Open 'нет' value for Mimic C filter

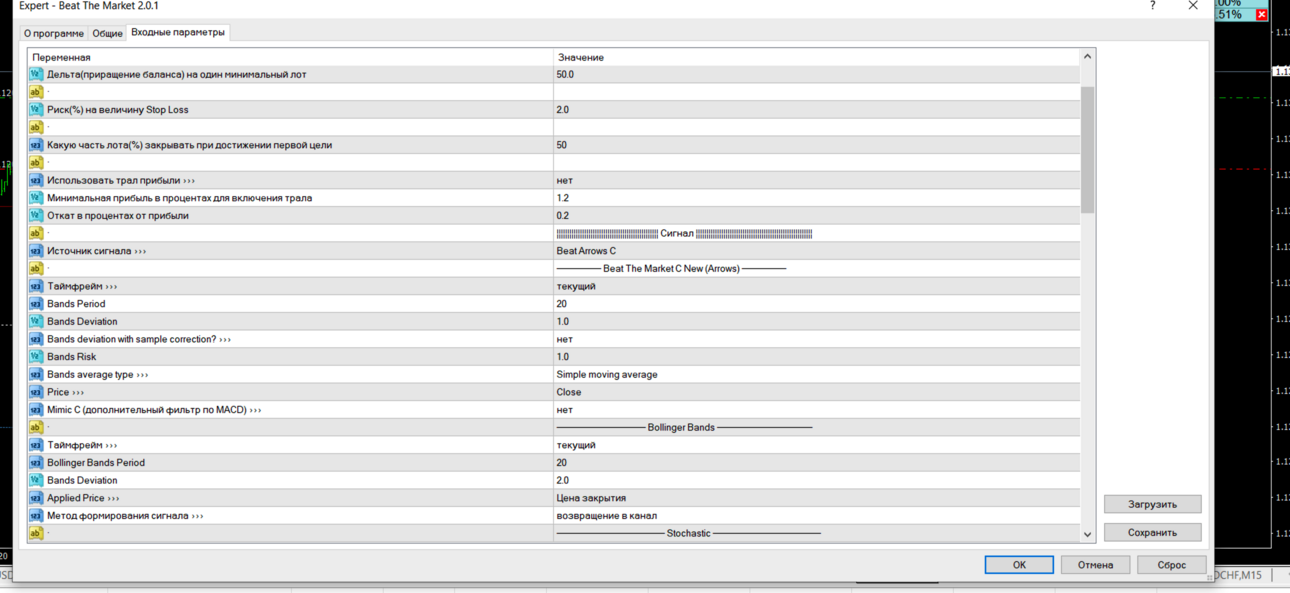pos(817,410)
